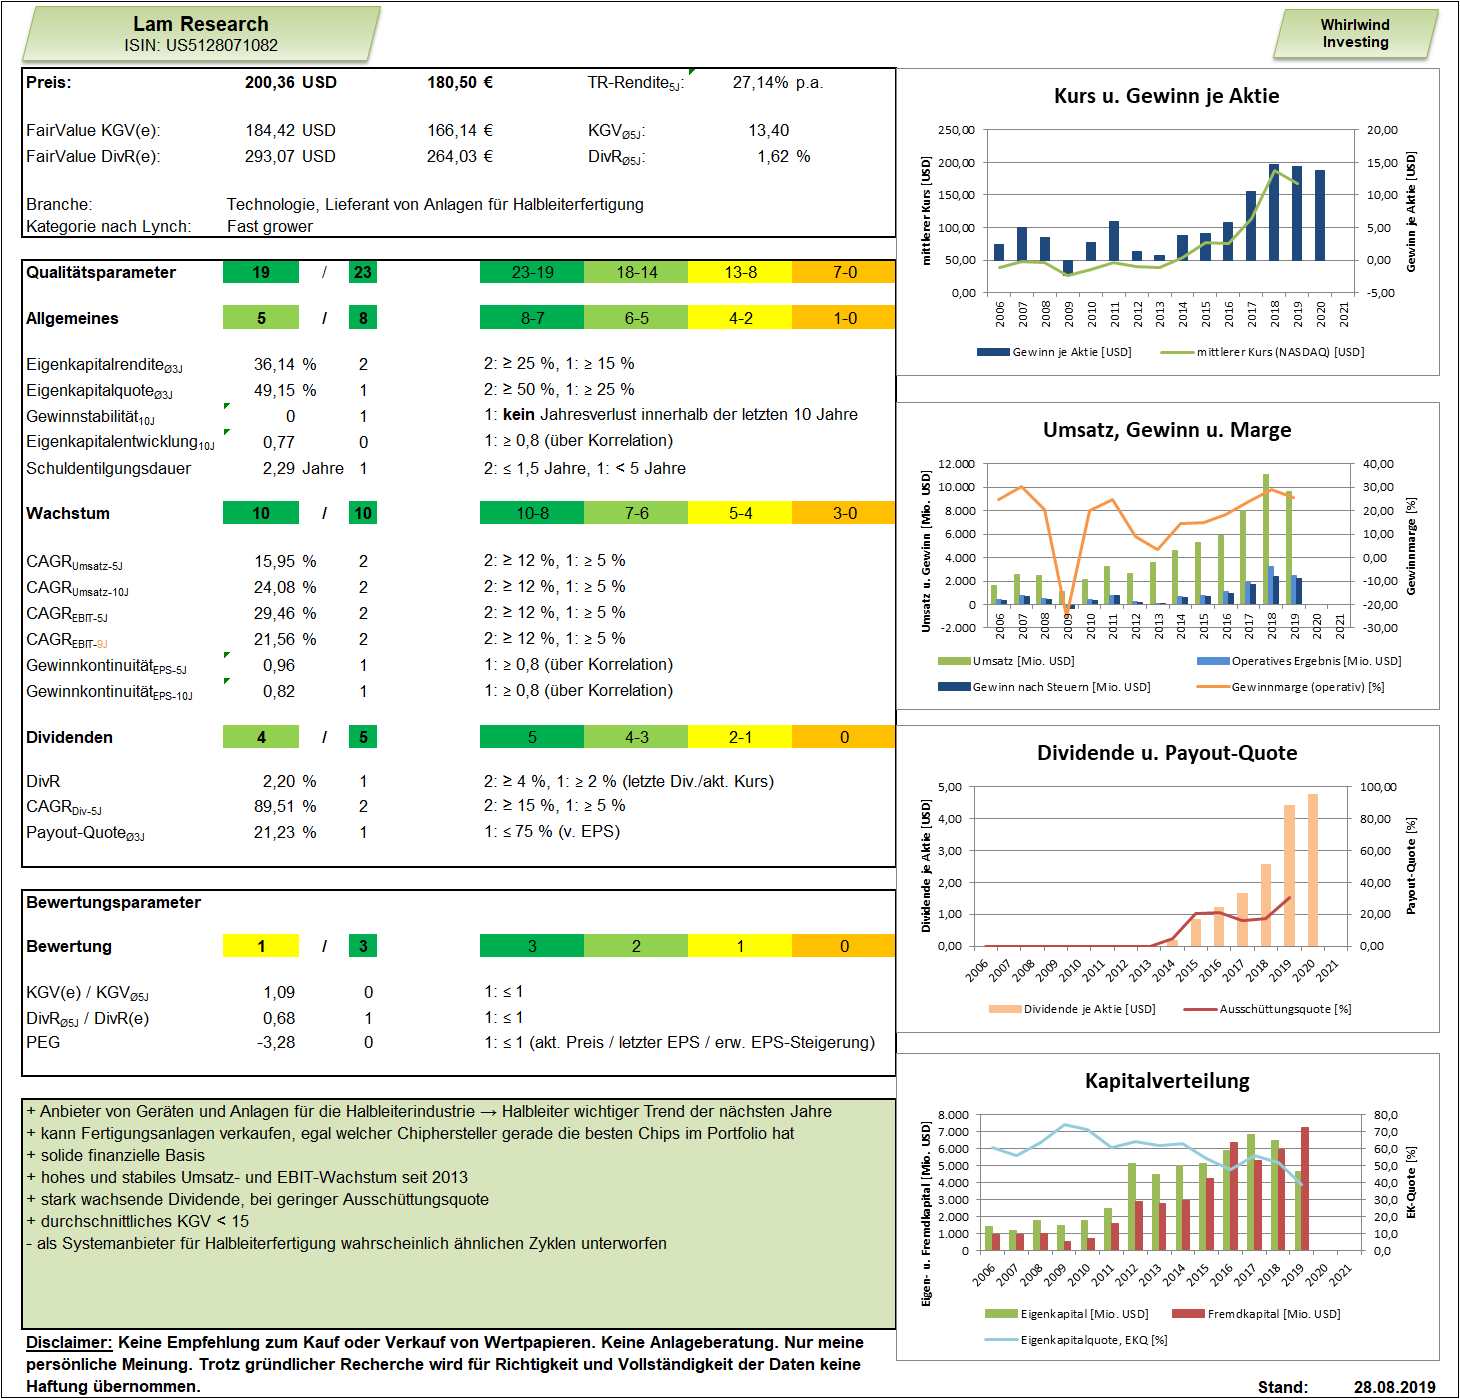Select the Fast grower category text
Image resolution: width=1460 pixels, height=1399 pixels.
pyautogui.click(x=270, y=226)
